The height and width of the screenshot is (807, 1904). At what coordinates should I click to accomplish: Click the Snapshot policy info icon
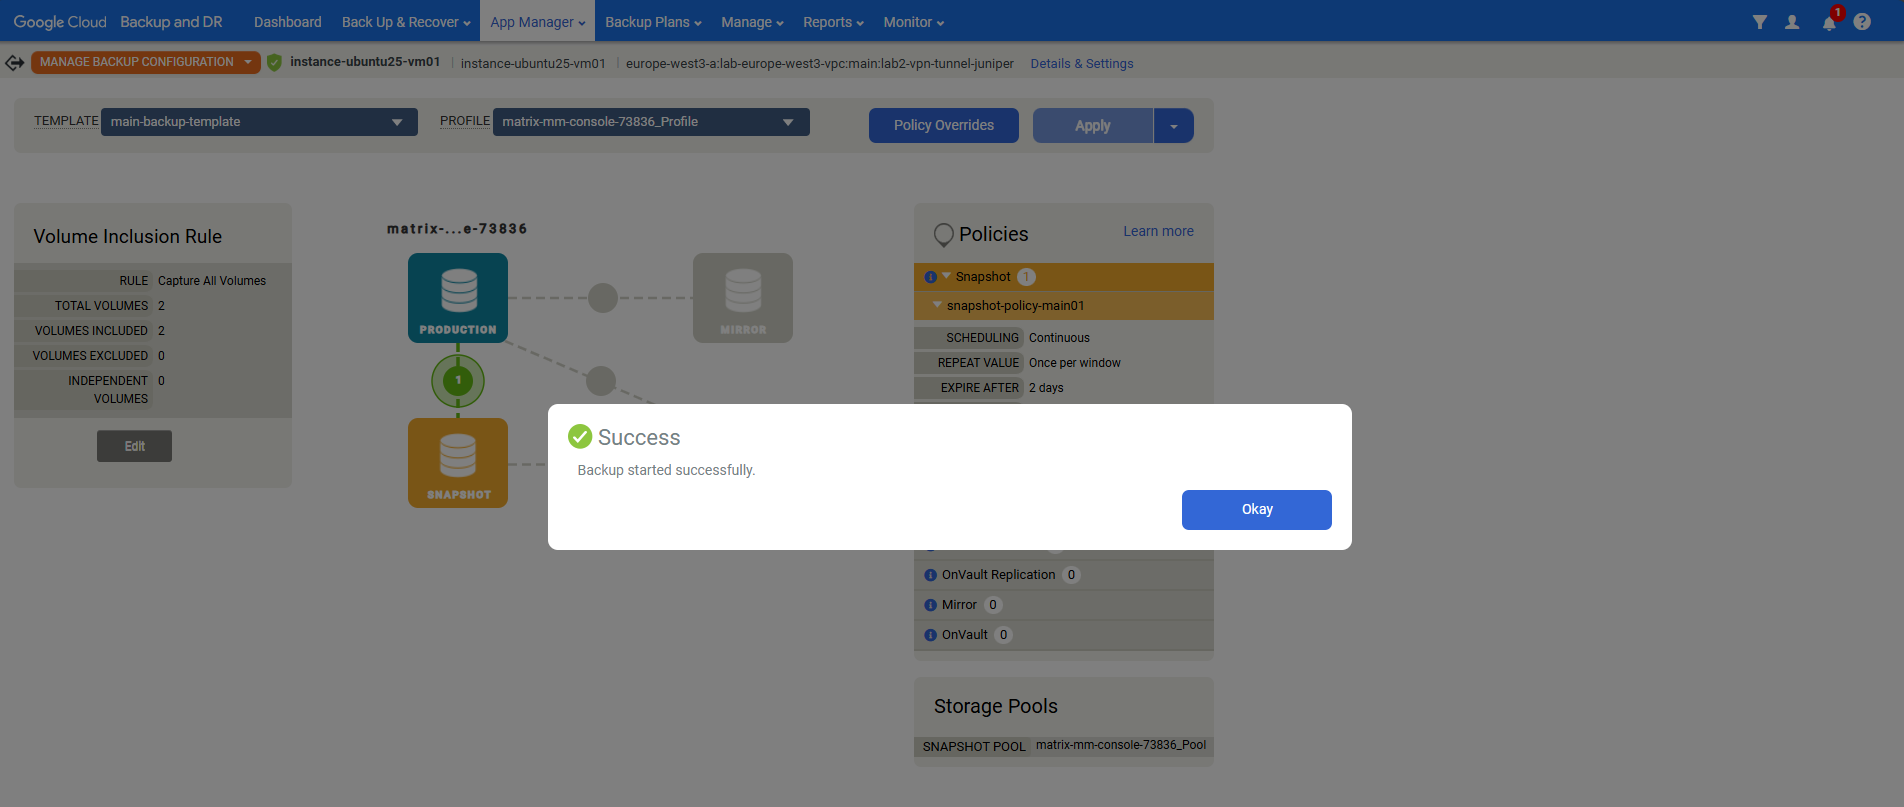pos(931,277)
